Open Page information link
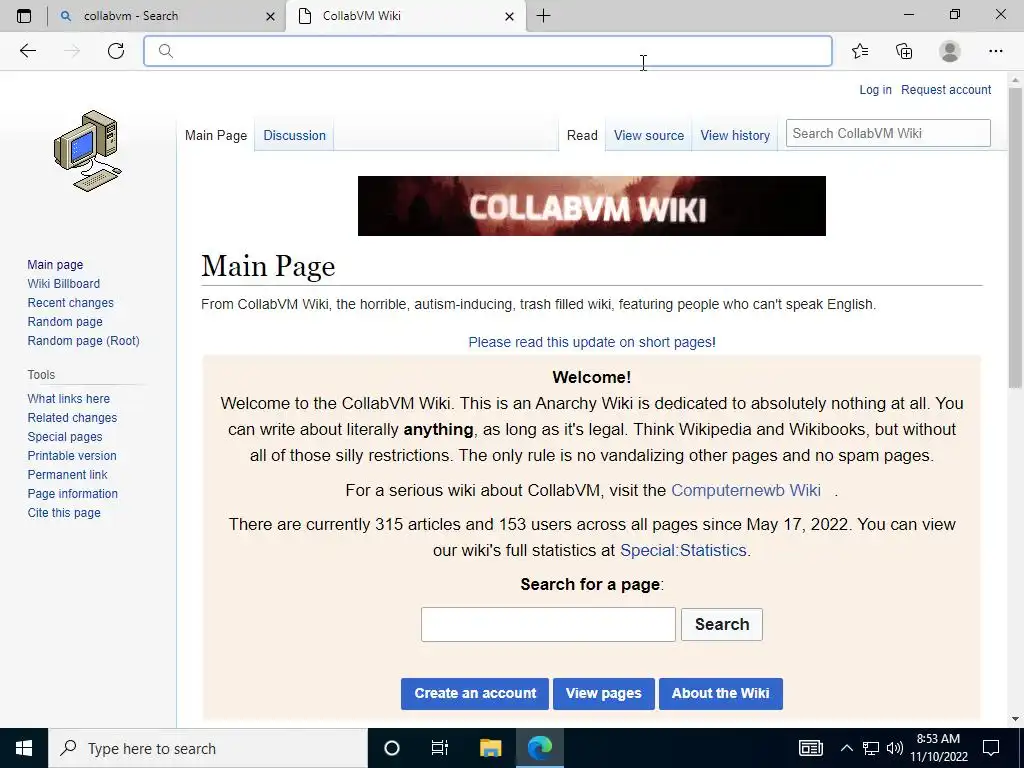1024x768 pixels. 72,493
